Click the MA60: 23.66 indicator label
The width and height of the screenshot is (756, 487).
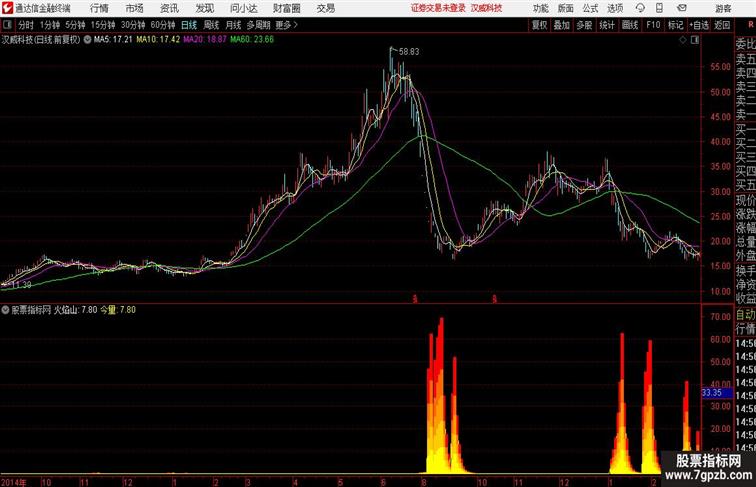coord(252,40)
